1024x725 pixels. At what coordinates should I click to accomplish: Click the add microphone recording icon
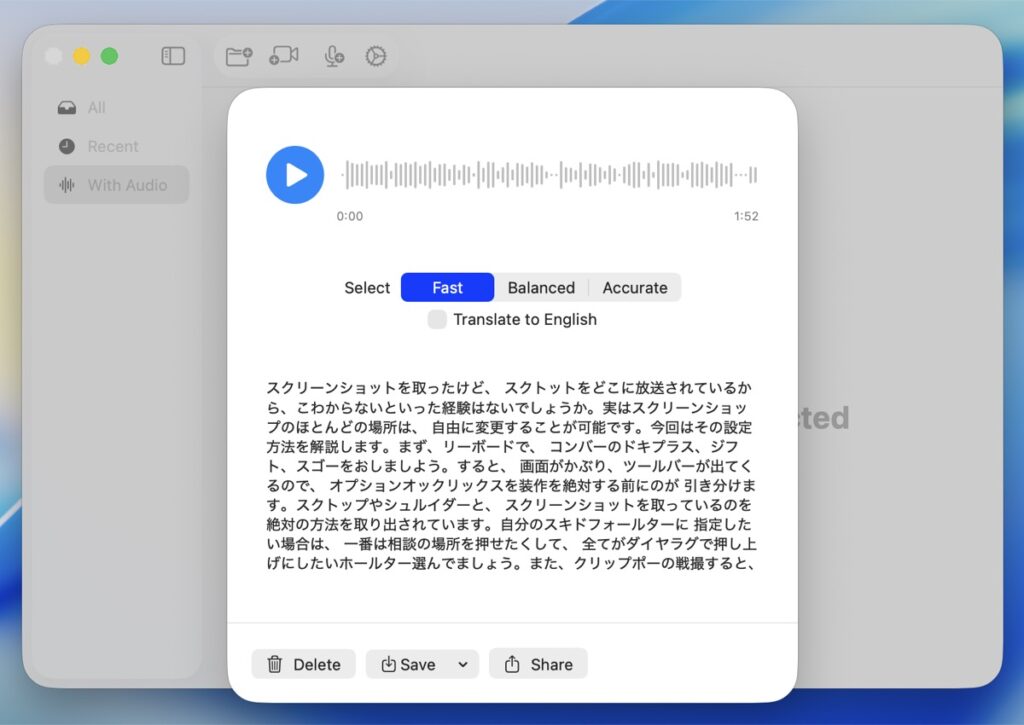pos(334,56)
